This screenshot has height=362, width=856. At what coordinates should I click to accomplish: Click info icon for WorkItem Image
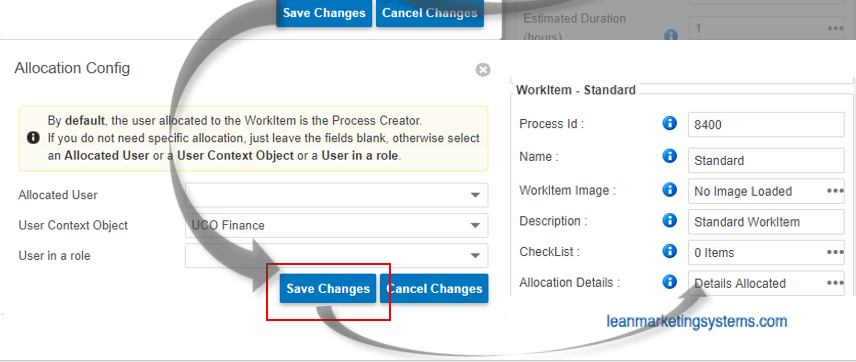pyautogui.click(x=669, y=190)
